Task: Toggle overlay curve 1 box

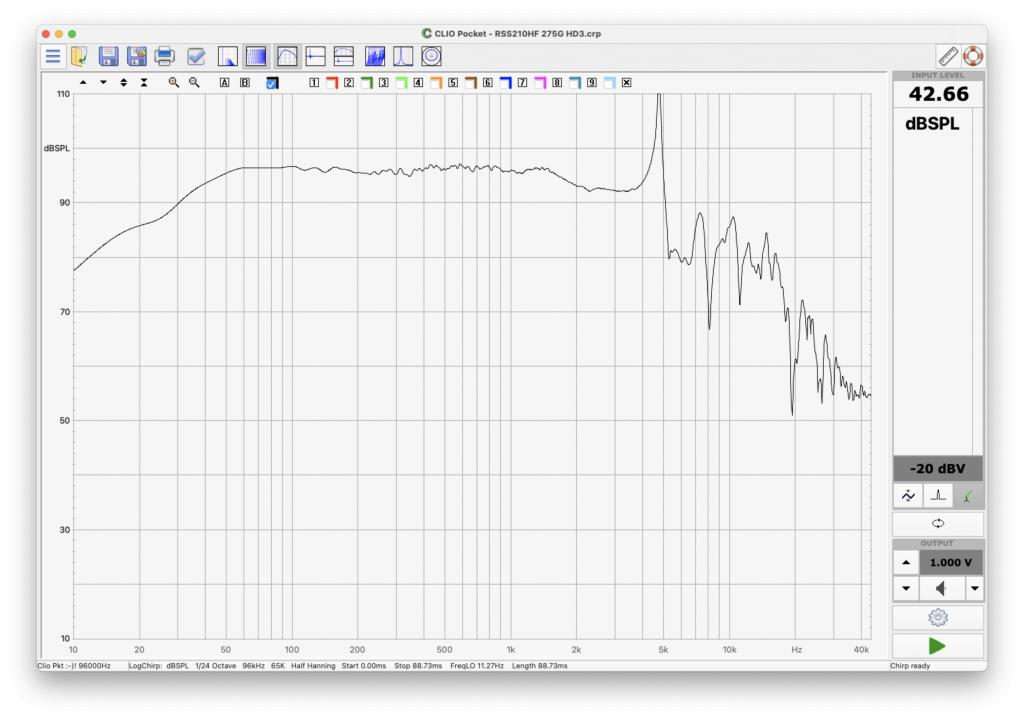Action: coord(314,83)
